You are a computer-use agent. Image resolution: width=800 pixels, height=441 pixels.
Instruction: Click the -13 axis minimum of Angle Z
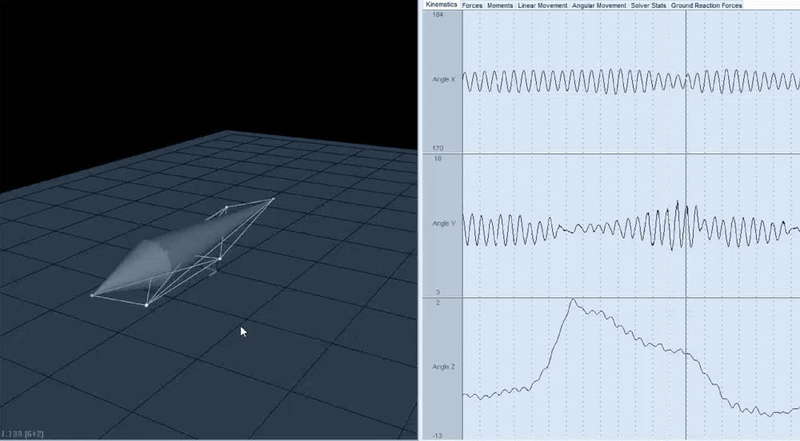[x=437, y=436]
